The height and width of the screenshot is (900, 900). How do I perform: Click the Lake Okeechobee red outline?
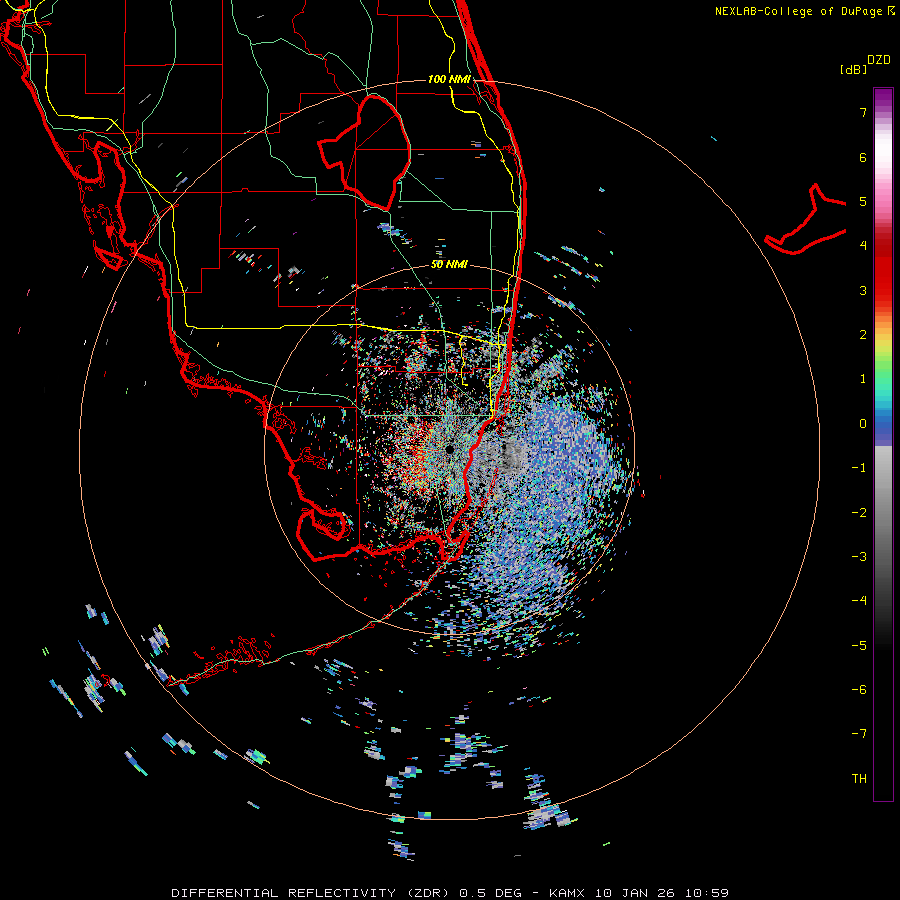point(364,152)
